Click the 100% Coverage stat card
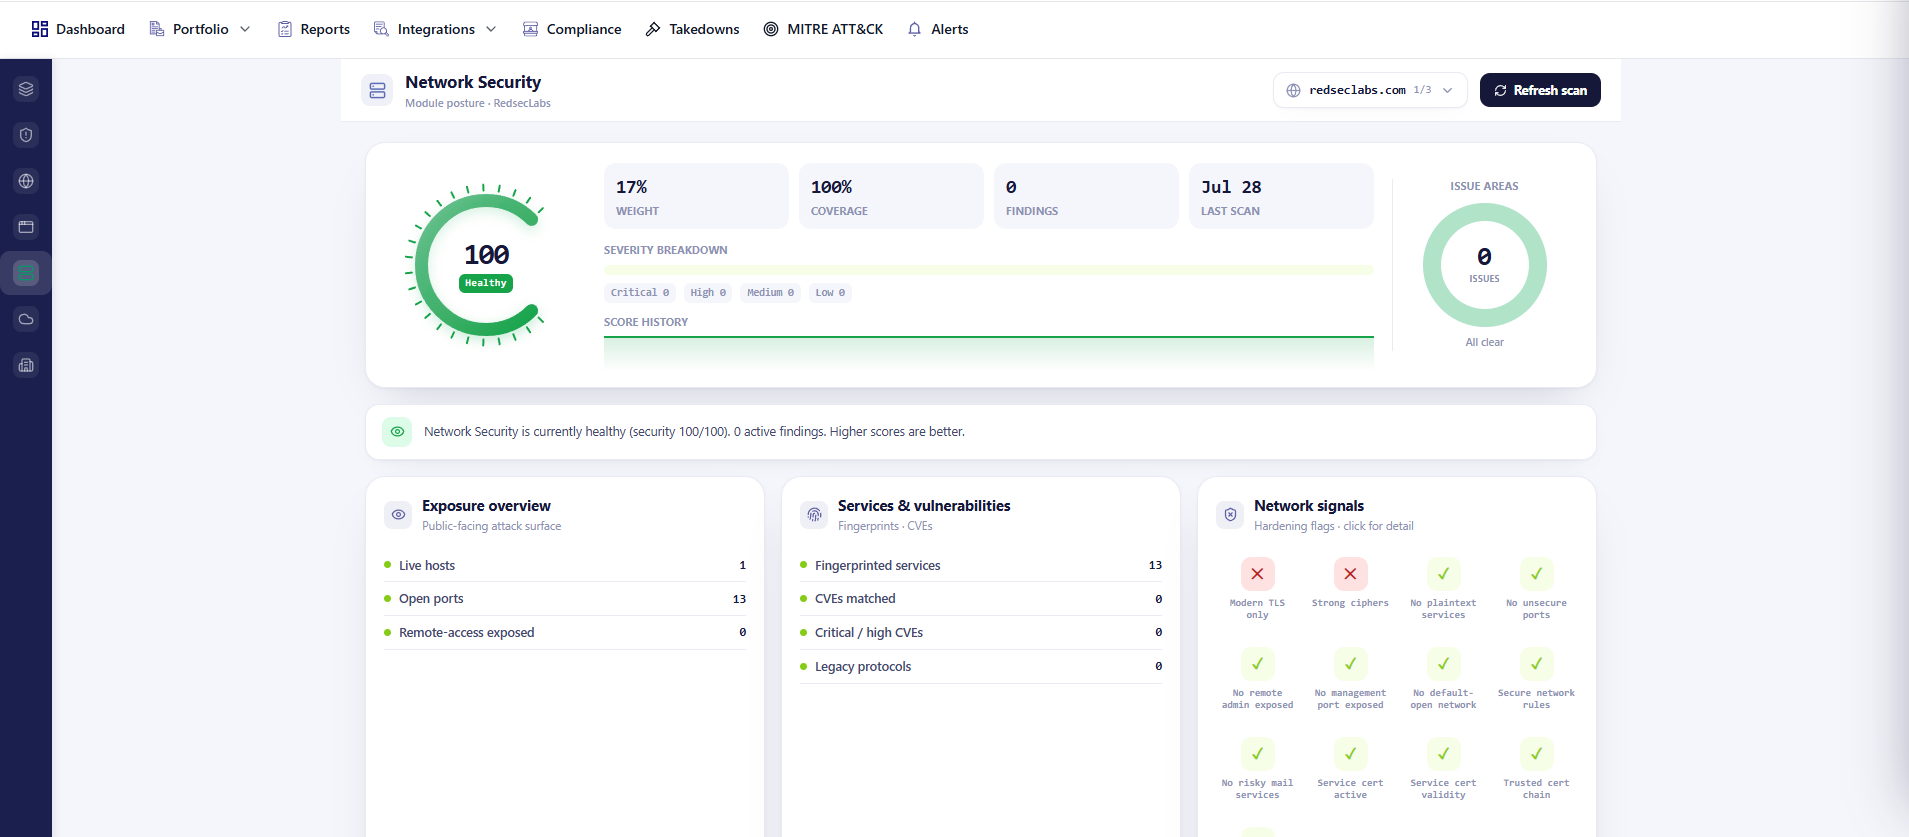The image size is (1909, 837). [891, 196]
